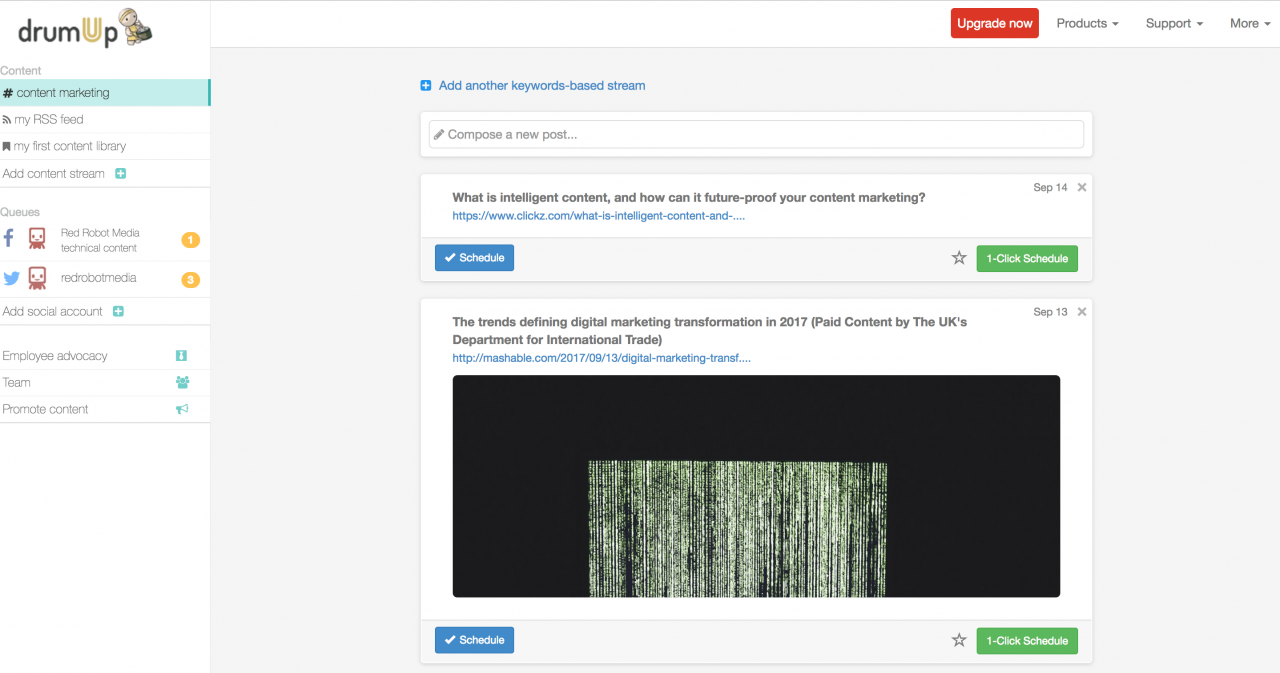1280x673 pixels.
Task: Select the content marketing stream
Action: pos(63,93)
